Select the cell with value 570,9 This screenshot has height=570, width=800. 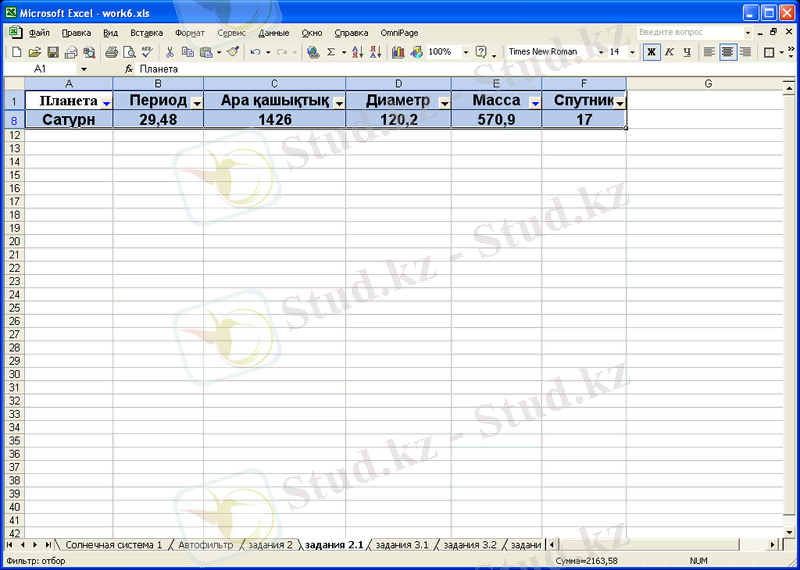tap(496, 120)
